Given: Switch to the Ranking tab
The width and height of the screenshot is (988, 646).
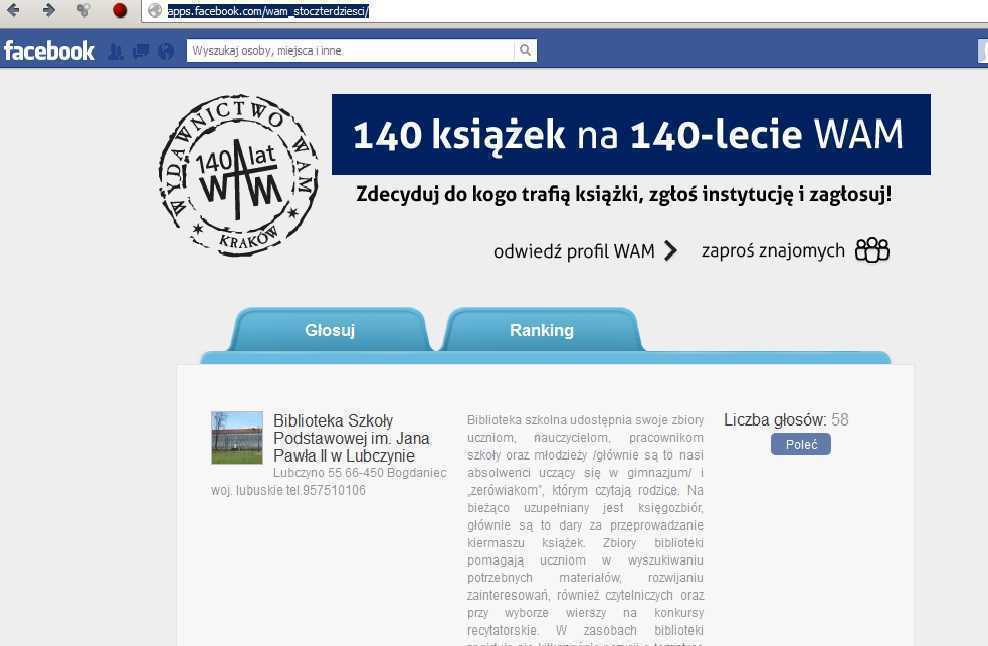Looking at the screenshot, I should point(542,330).
